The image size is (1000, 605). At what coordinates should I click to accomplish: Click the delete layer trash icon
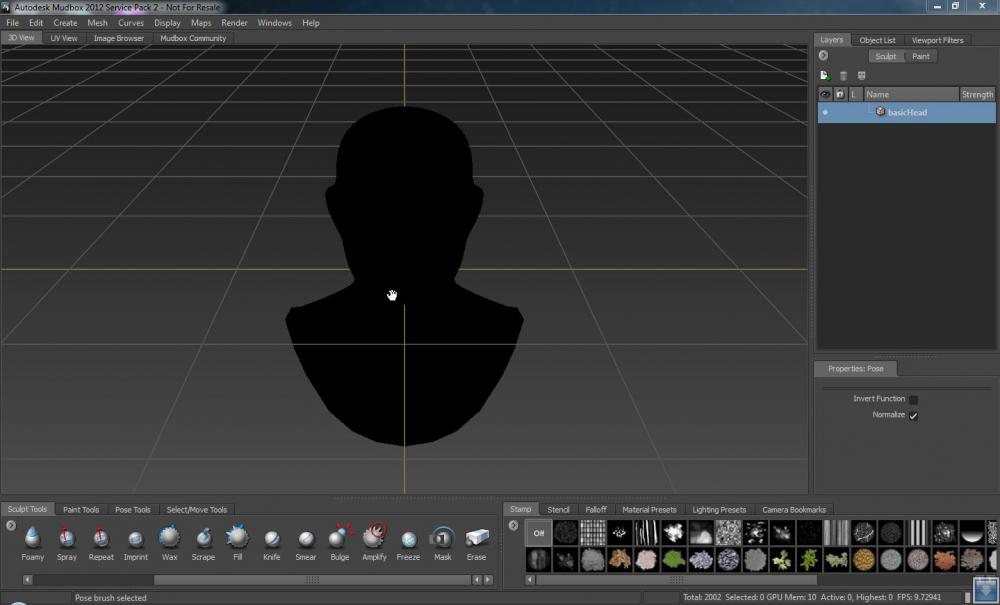coord(843,75)
